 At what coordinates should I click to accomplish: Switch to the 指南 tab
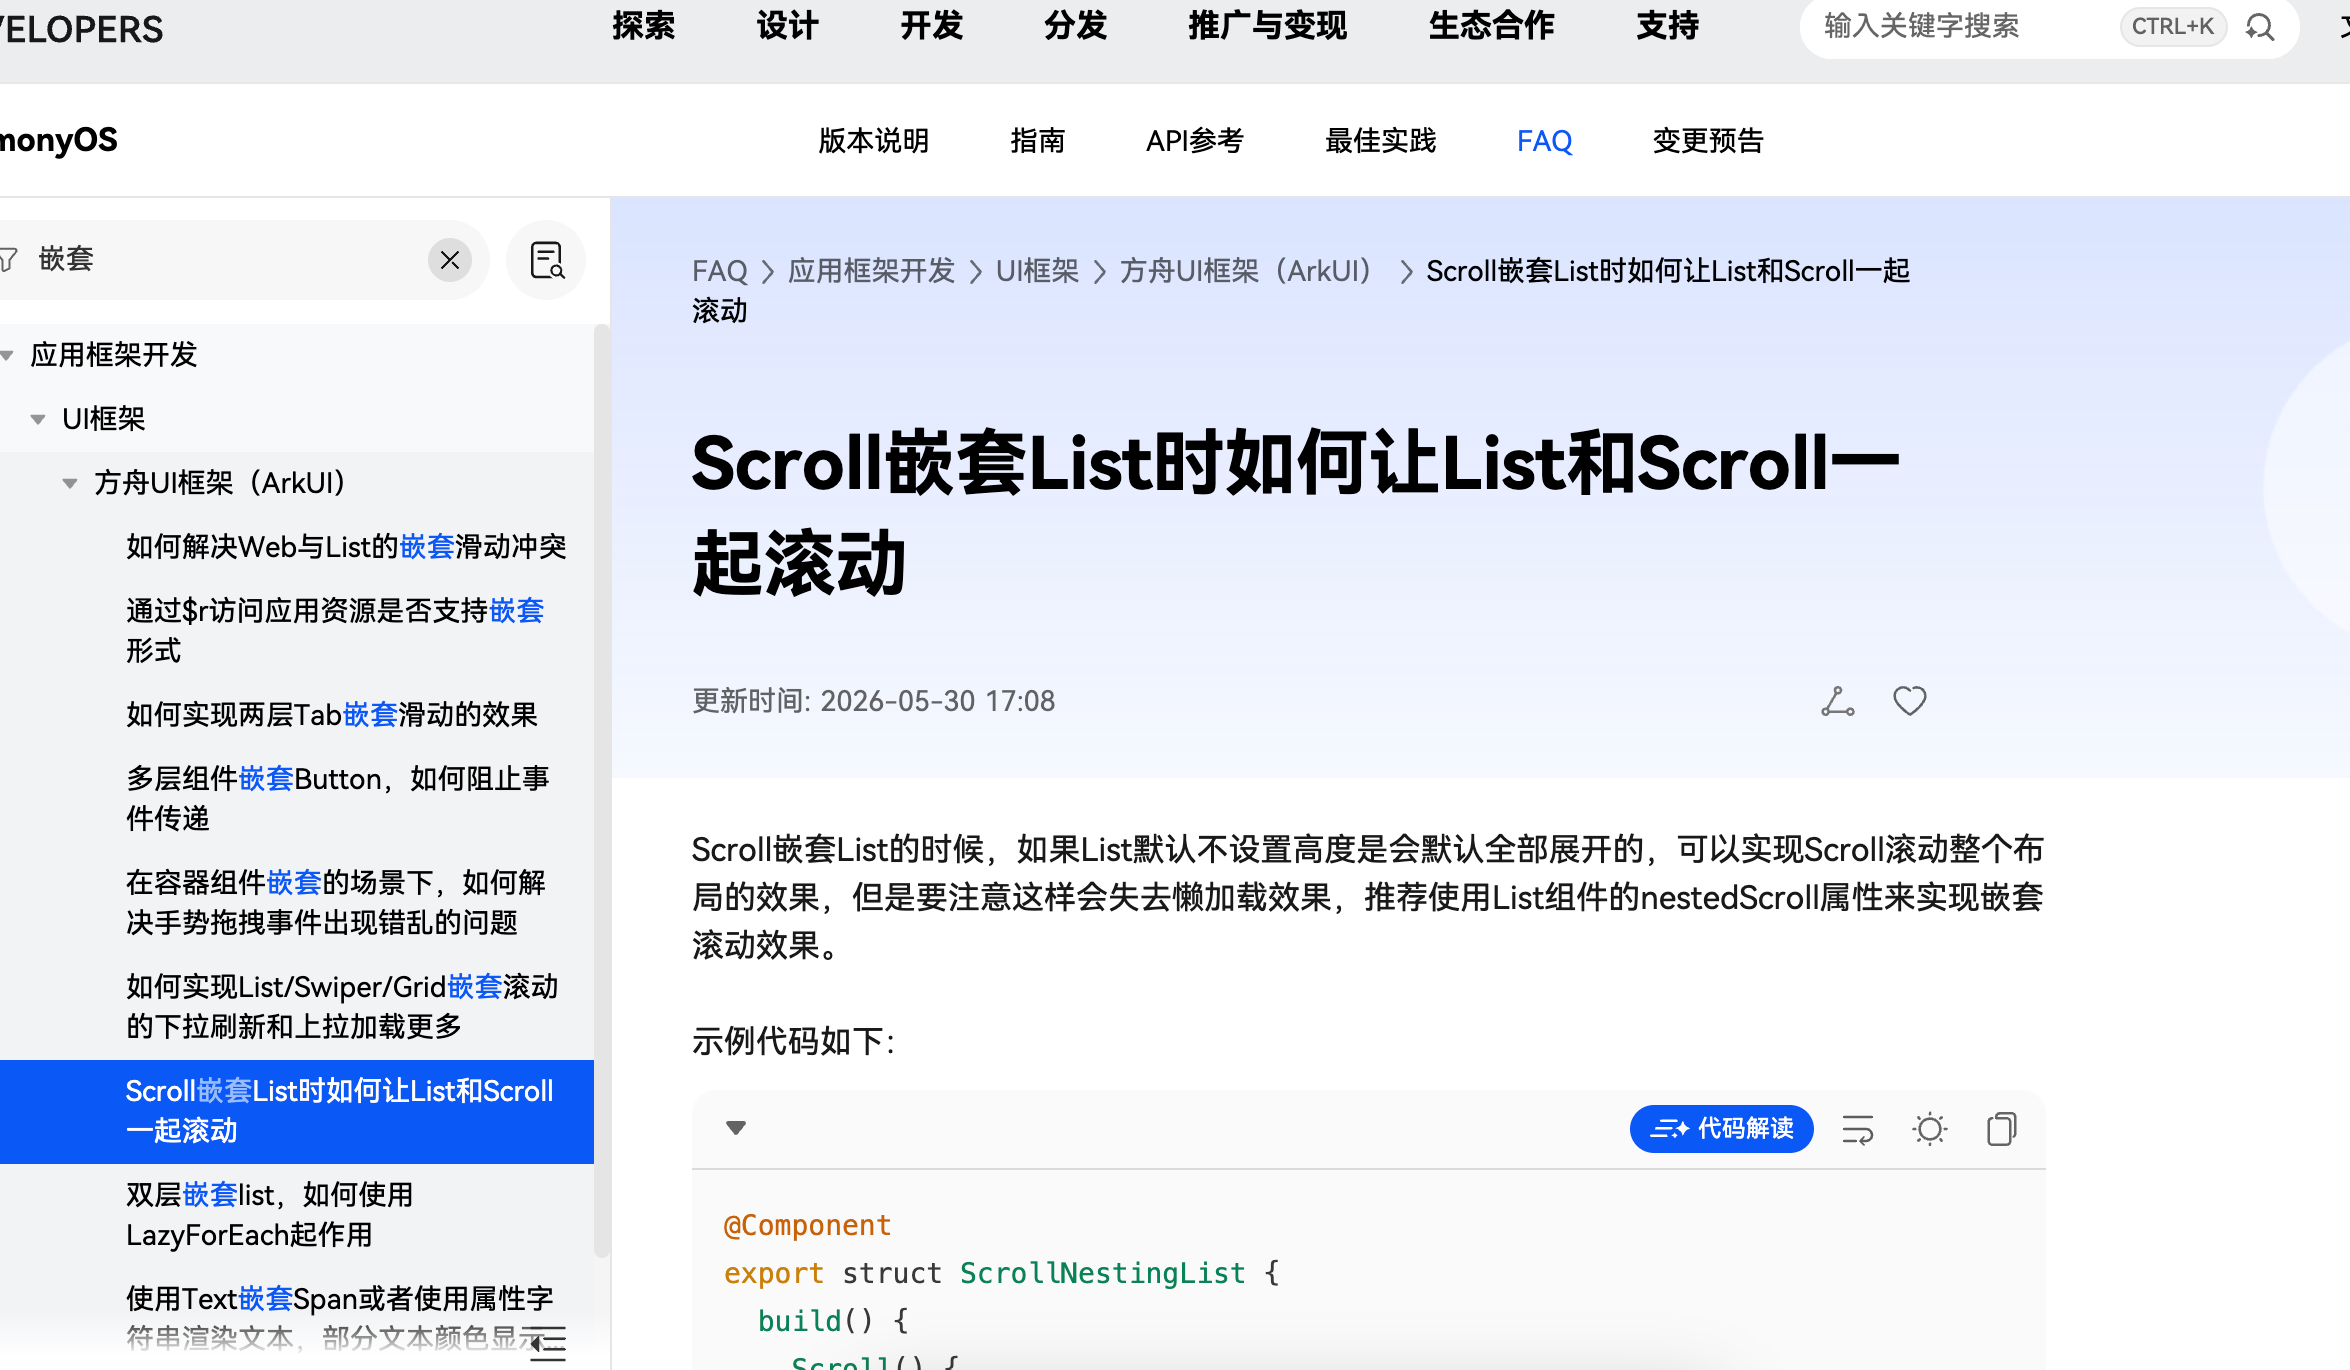(1038, 141)
